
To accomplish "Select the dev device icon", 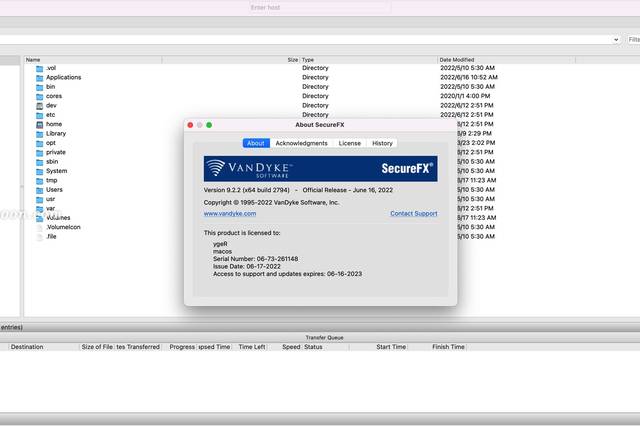I will click(40, 106).
